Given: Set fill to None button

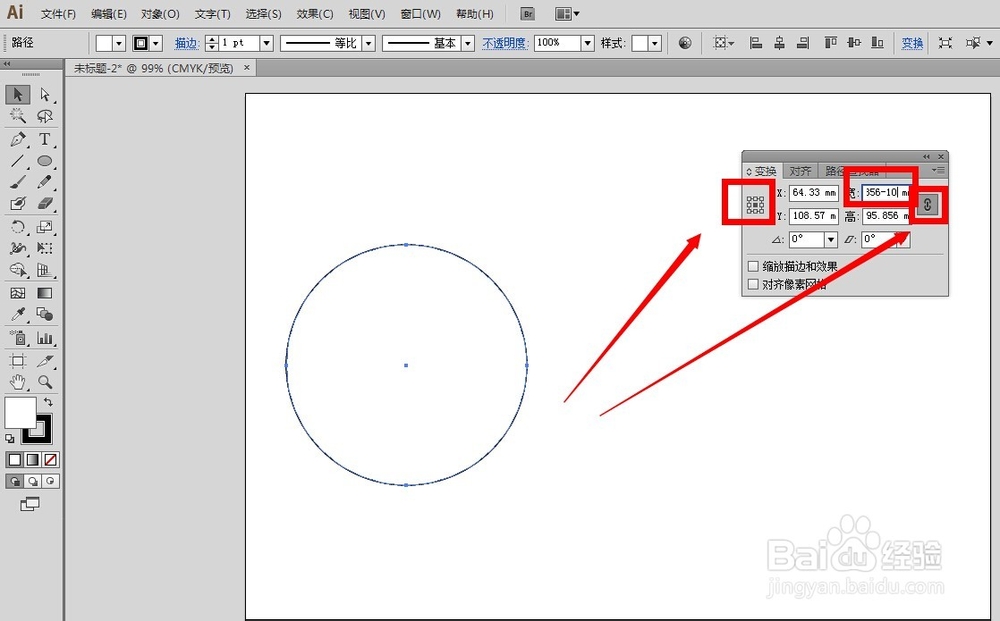Looking at the screenshot, I should [50, 460].
